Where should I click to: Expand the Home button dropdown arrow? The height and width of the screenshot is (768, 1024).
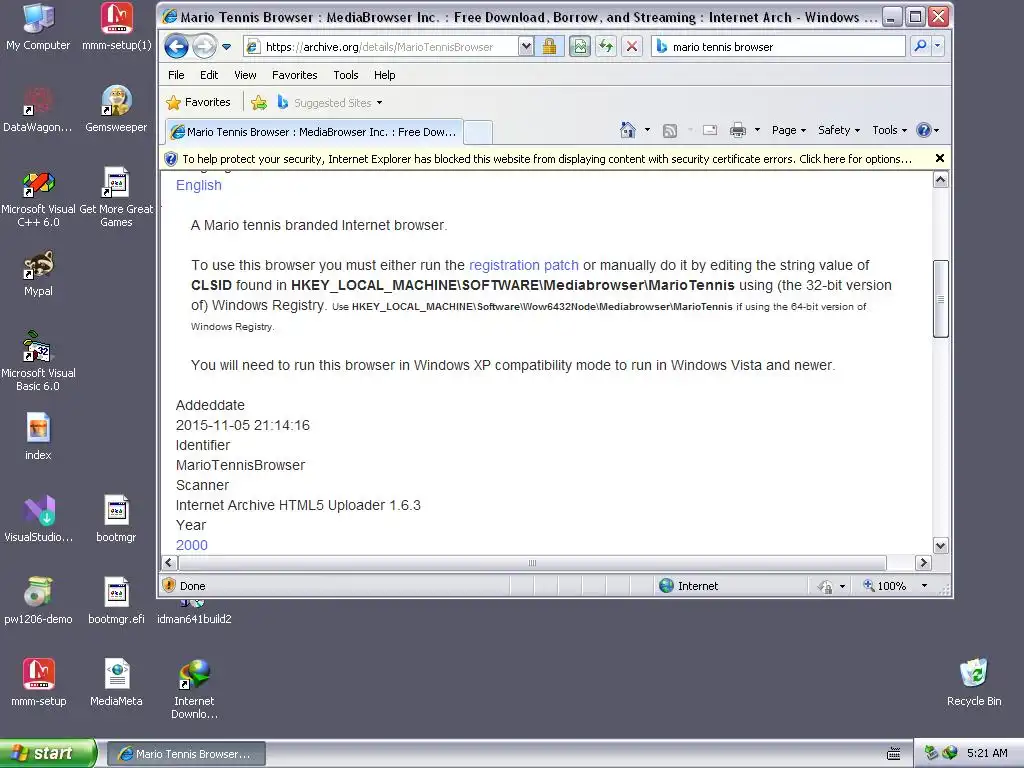click(647, 130)
